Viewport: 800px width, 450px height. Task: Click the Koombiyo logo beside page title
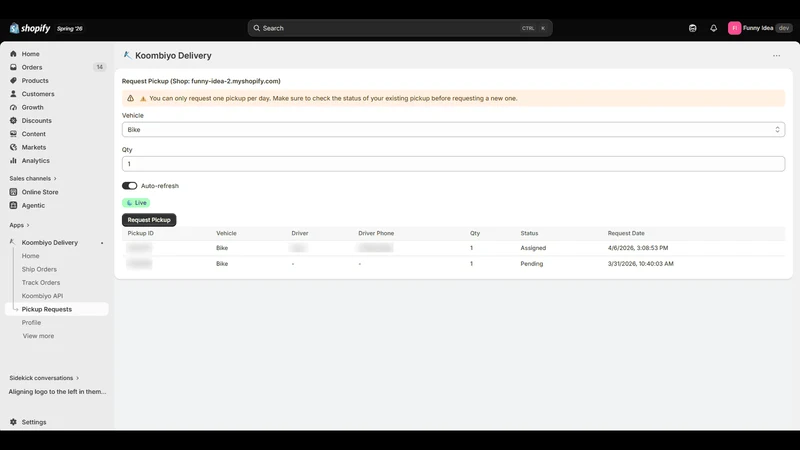point(127,55)
